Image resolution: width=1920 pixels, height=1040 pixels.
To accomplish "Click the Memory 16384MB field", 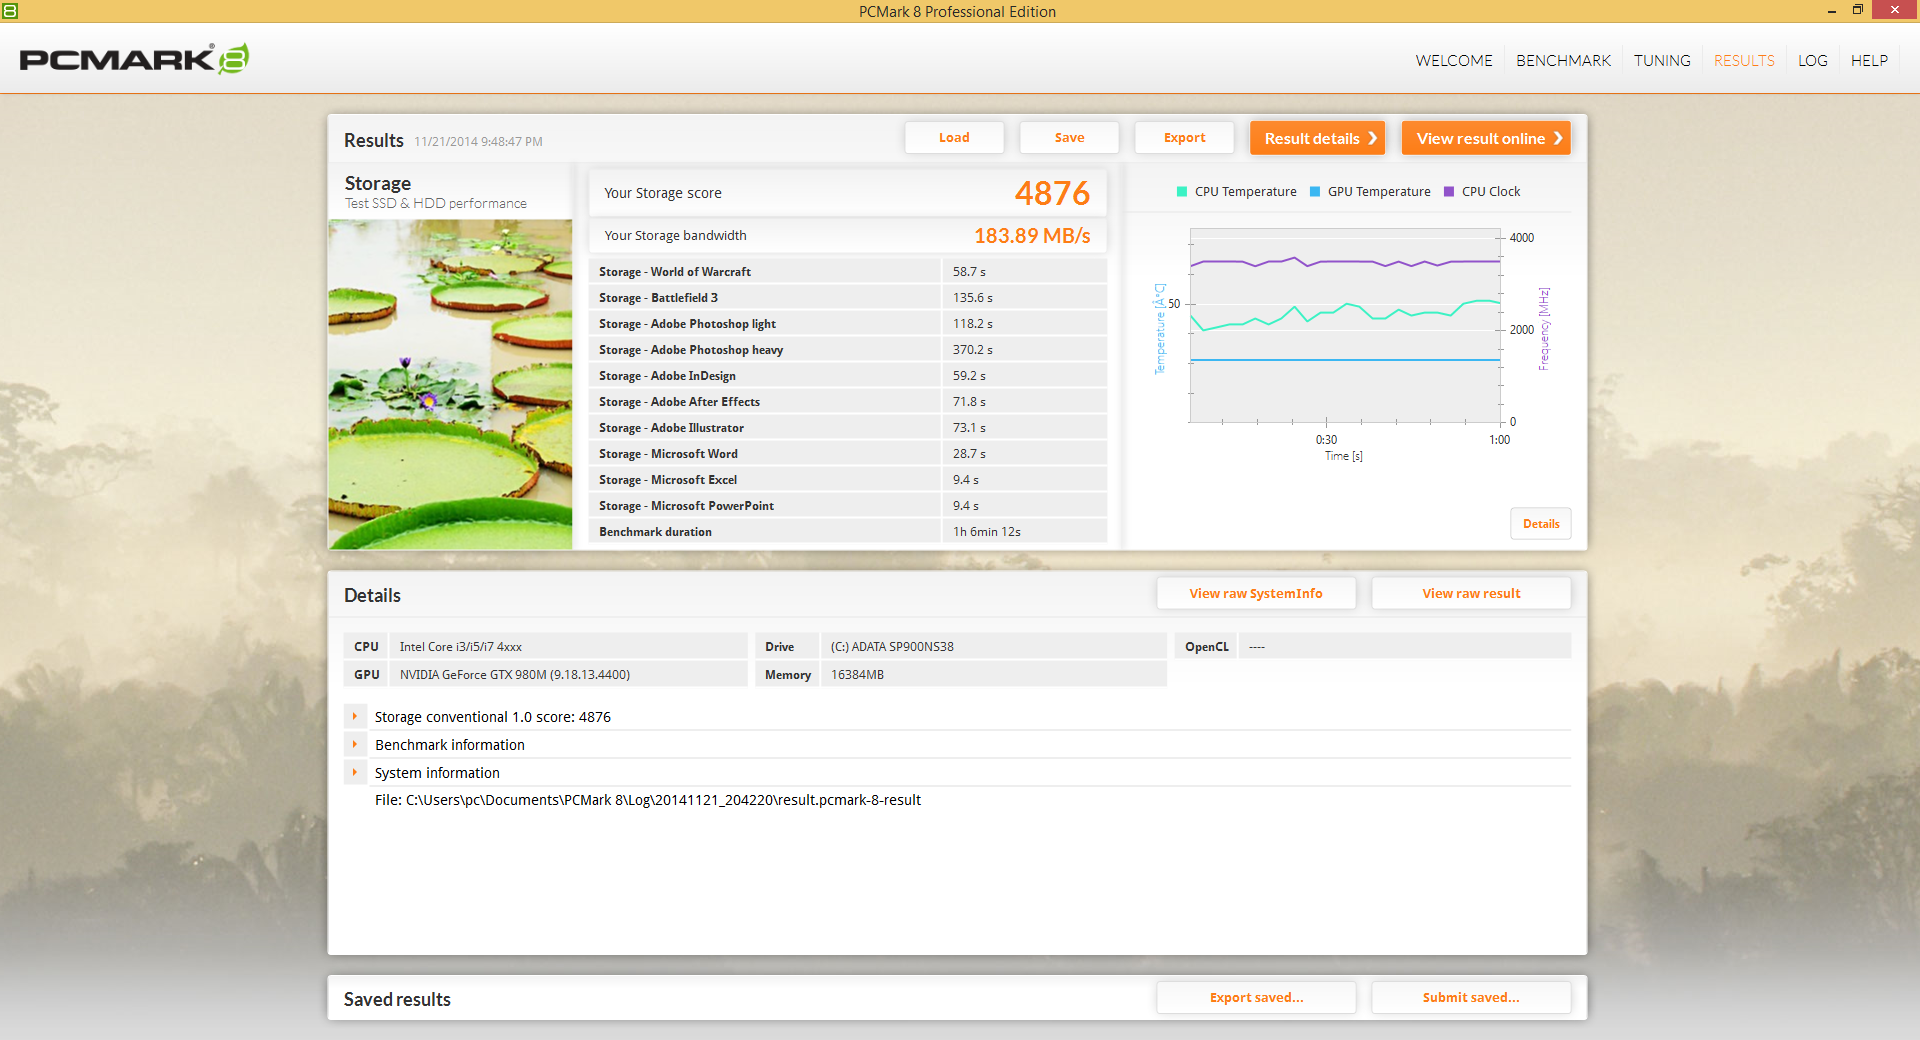I will pyautogui.click(x=993, y=674).
